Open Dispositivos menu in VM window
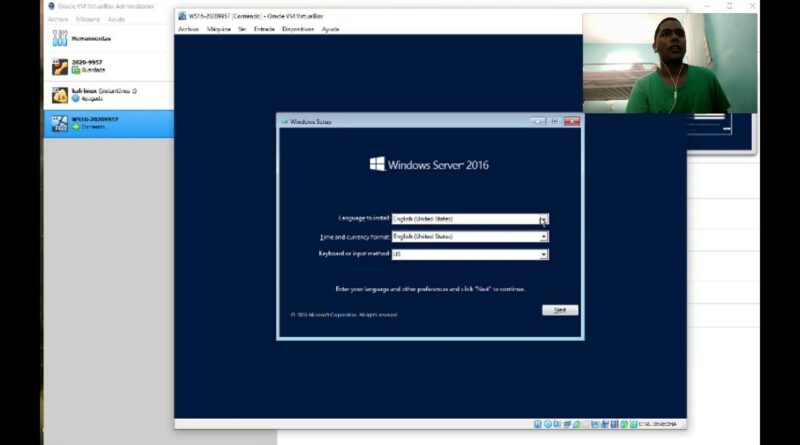This screenshot has width=800, height=445. click(298, 29)
